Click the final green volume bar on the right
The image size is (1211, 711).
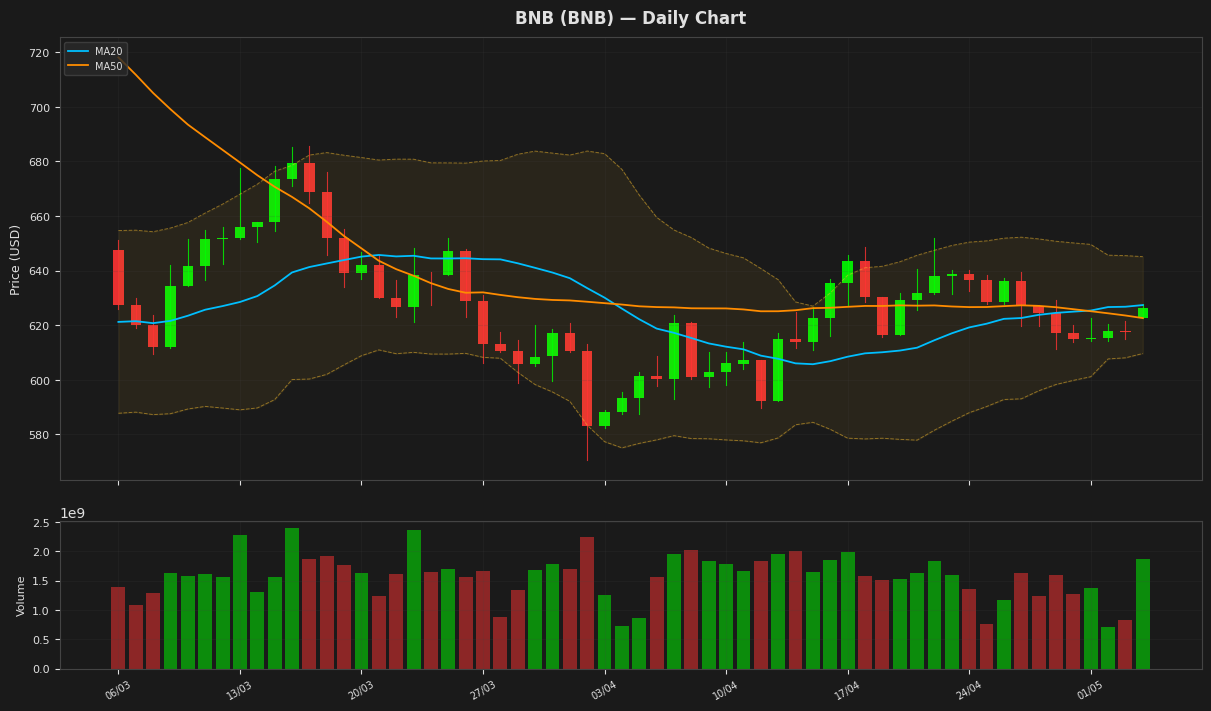(x=1143, y=614)
